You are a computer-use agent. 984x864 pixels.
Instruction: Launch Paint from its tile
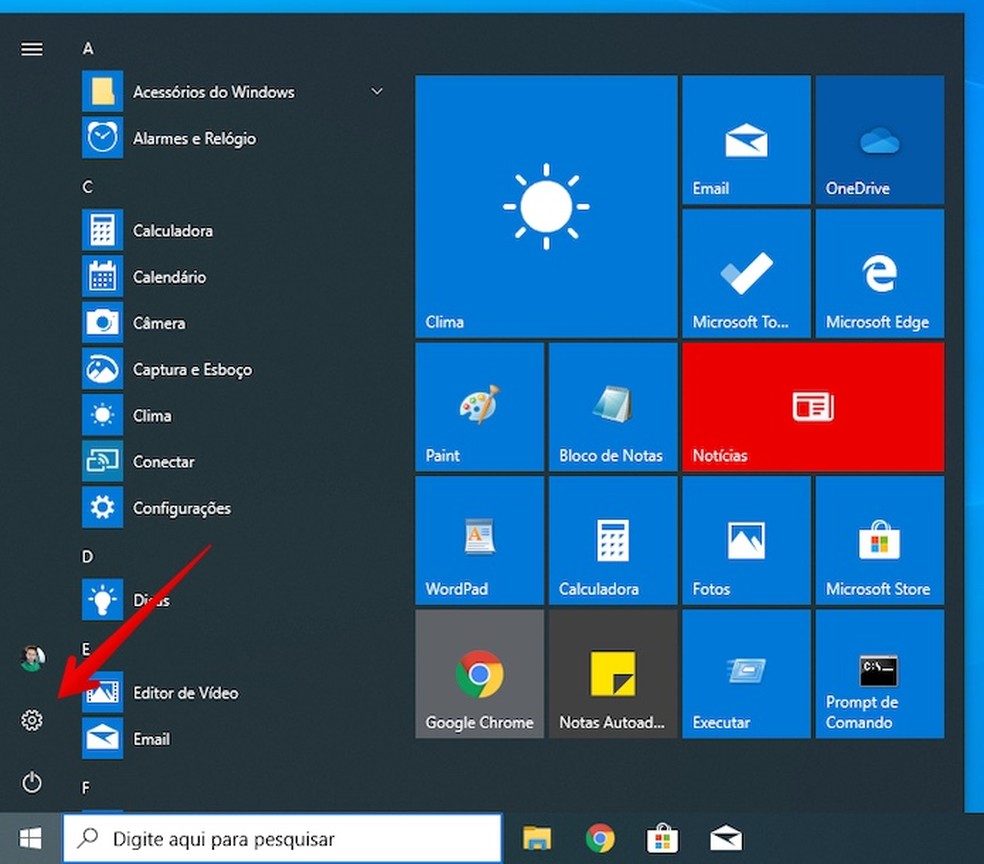479,406
